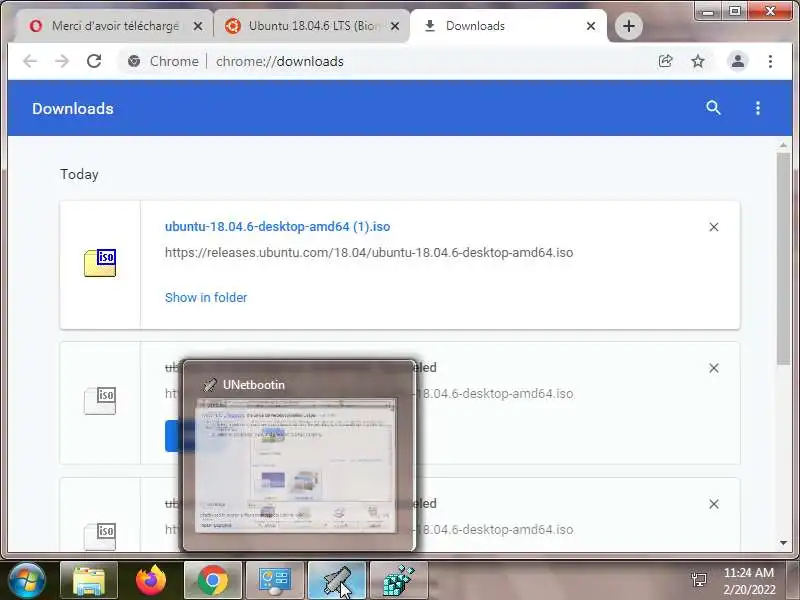
Task: Remove the second canceled download entry
Action: (713, 368)
